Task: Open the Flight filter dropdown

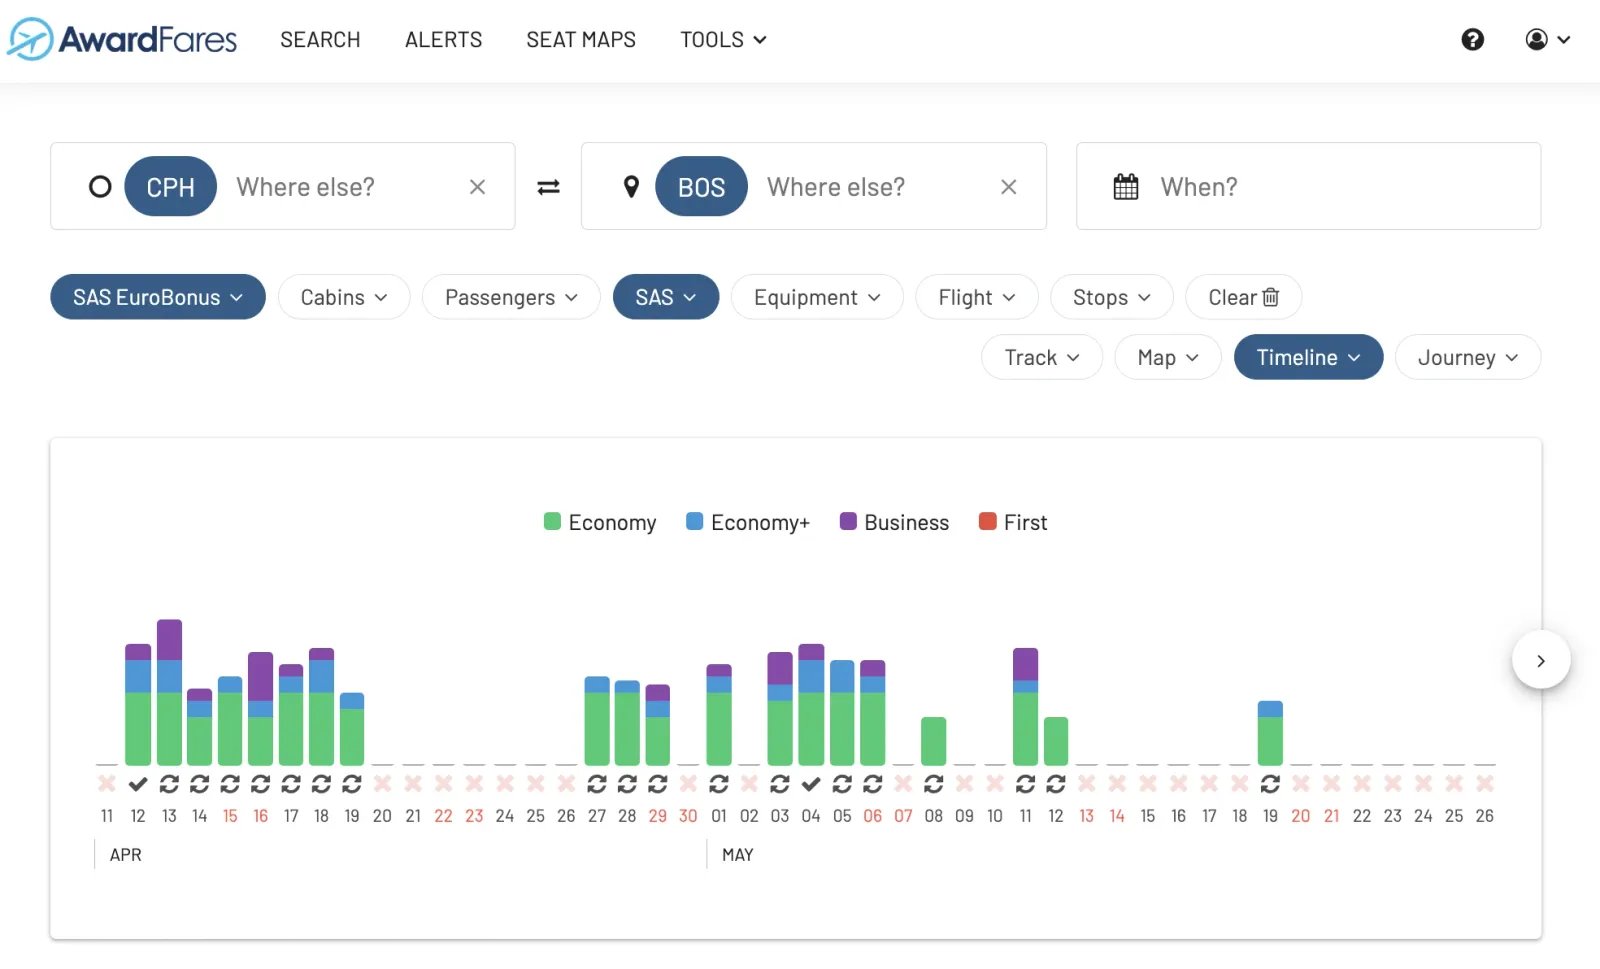Action: click(977, 297)
